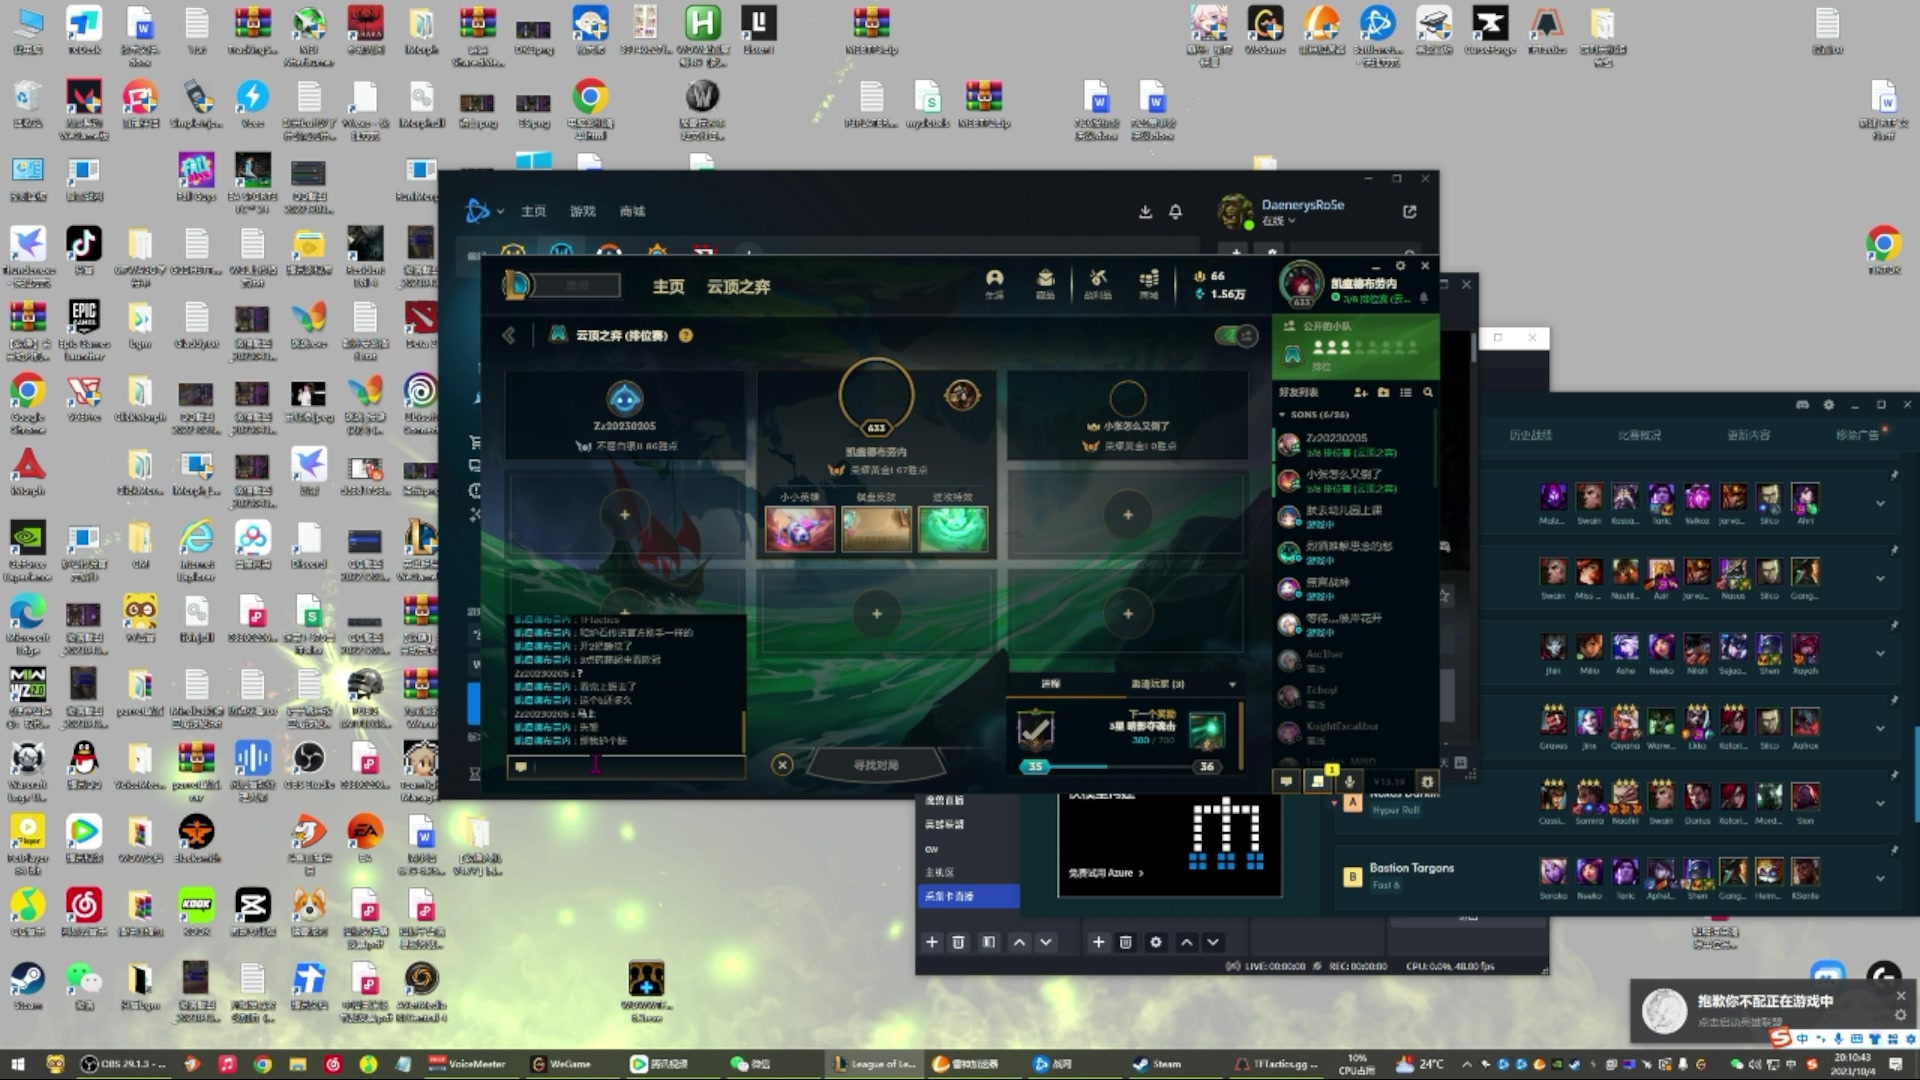Click the add scene plus button in OBS
1920x1080 pixels.
coord(932,942)
